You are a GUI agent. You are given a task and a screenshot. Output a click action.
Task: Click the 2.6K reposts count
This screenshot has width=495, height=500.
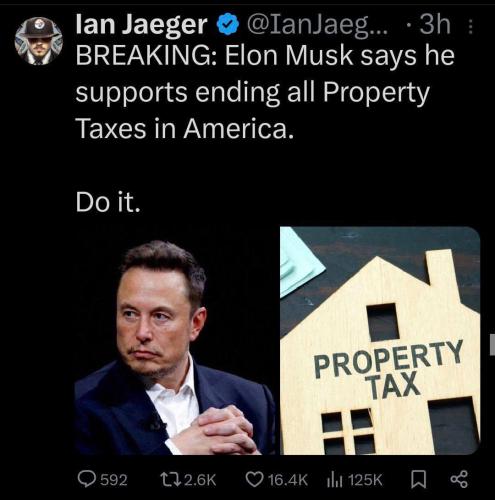coord(200,480)
